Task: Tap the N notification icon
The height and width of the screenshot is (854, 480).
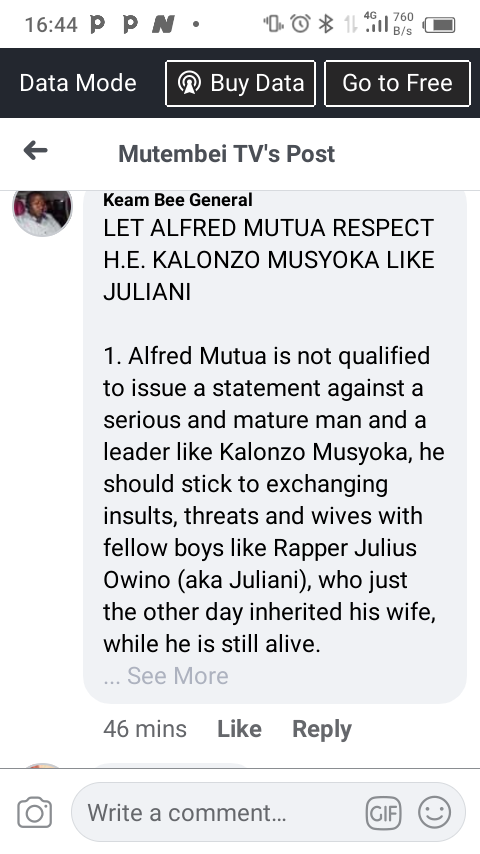Action: 163,24
